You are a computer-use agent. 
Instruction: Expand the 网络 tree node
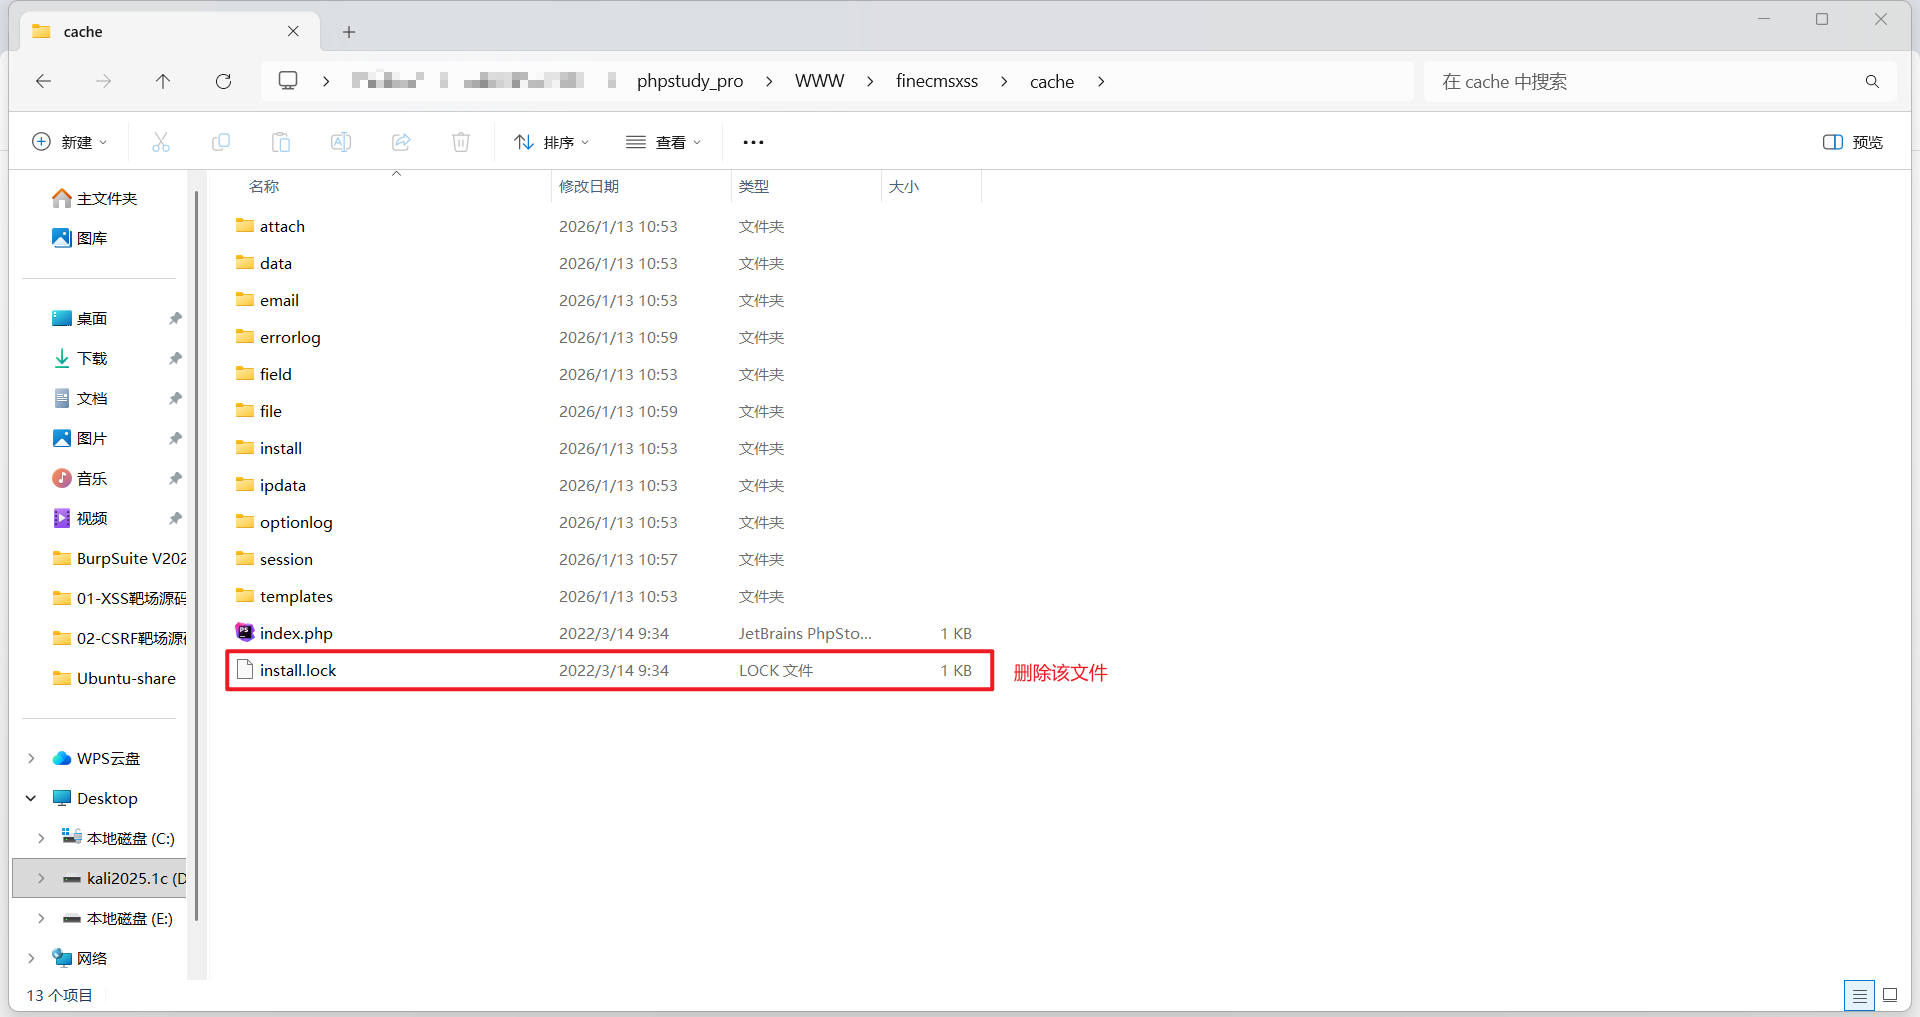31,958
